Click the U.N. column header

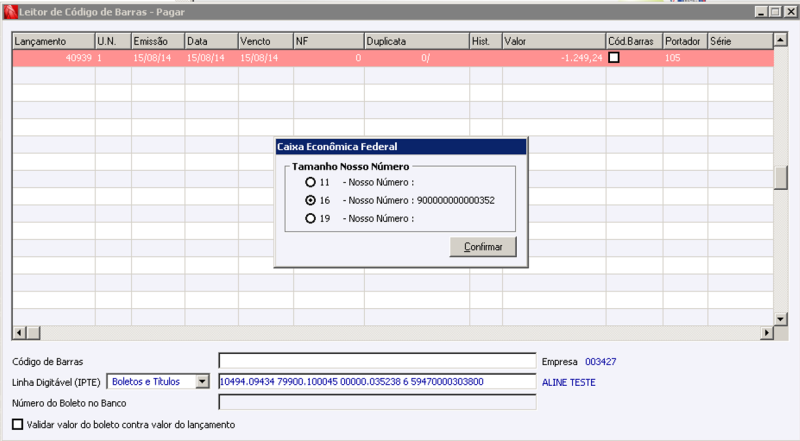coord(113,41)
